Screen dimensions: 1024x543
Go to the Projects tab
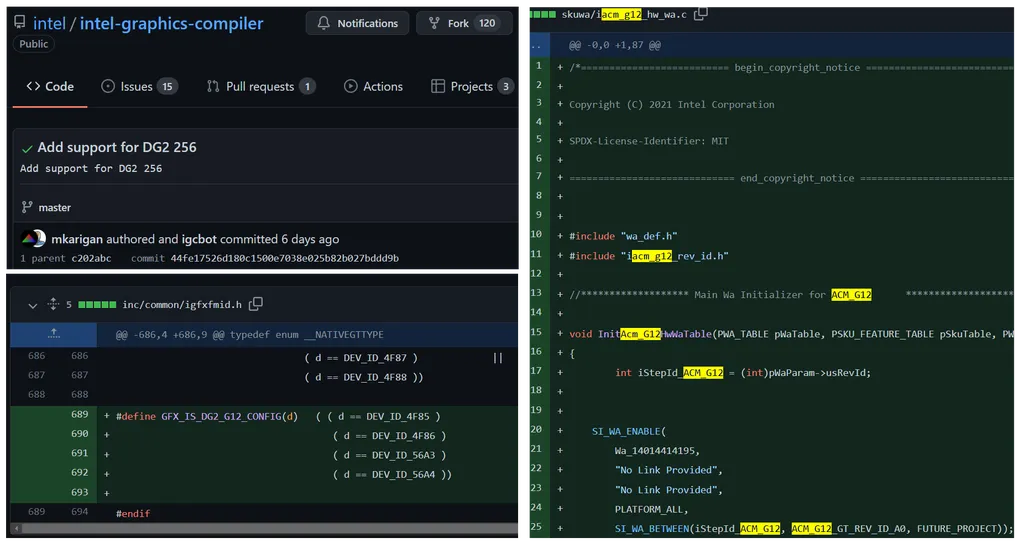[472, 86]
